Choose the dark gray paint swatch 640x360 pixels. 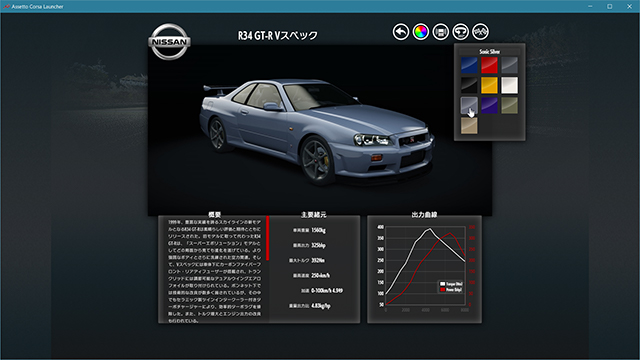(509, 65)
